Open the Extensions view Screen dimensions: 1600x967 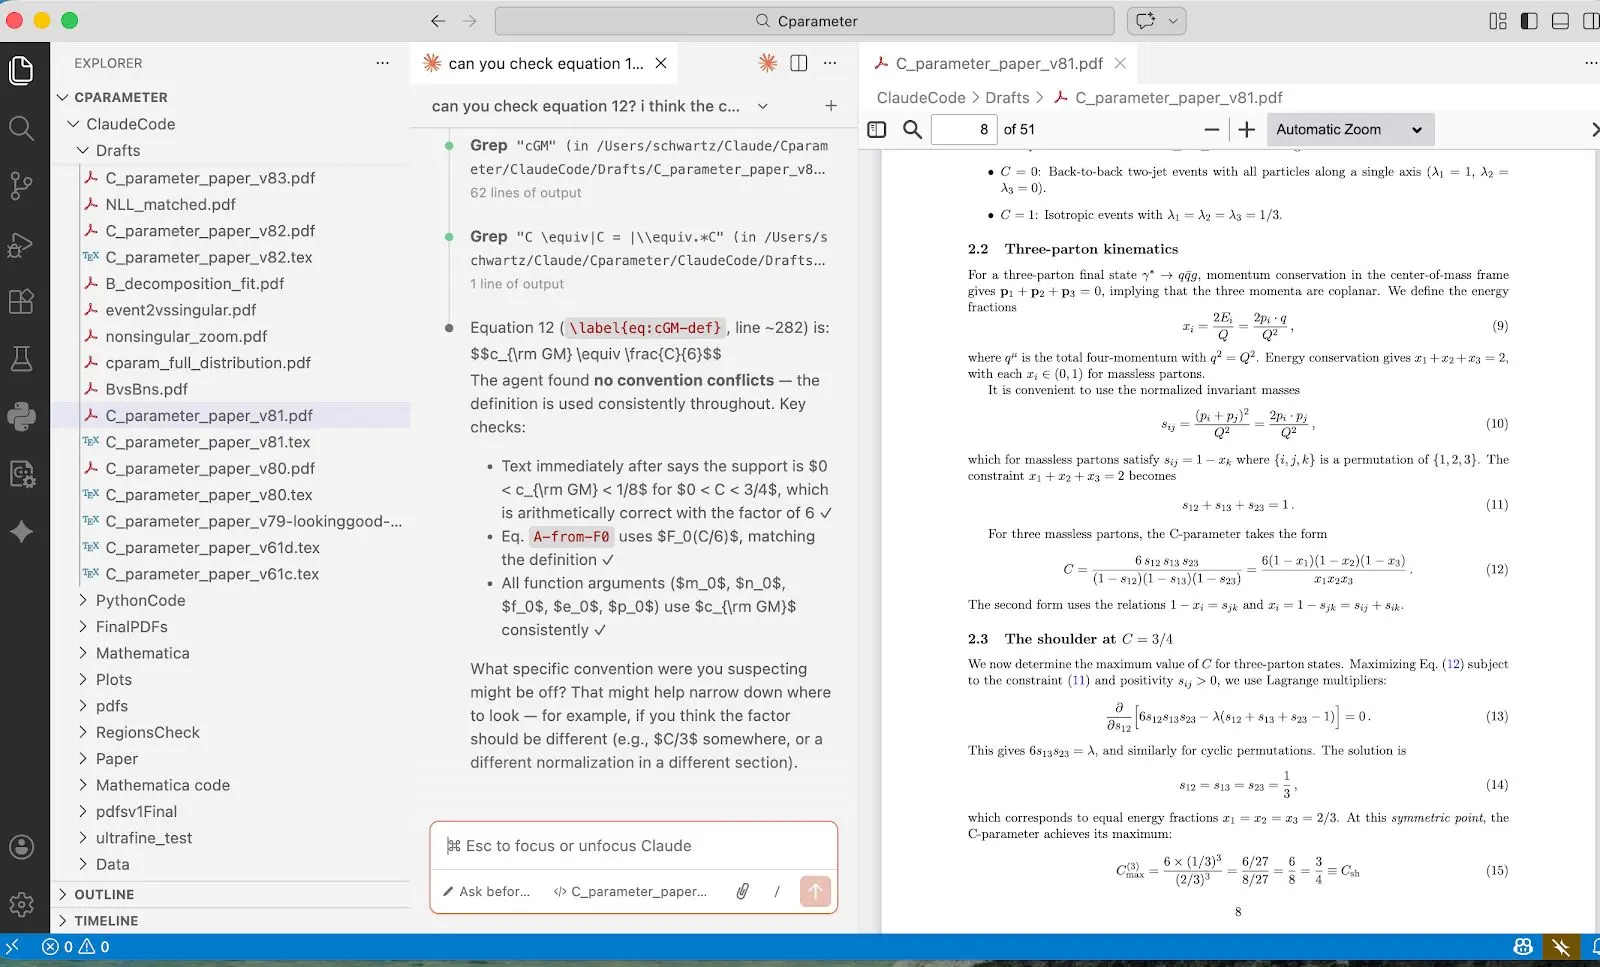(x=22, y=301)
